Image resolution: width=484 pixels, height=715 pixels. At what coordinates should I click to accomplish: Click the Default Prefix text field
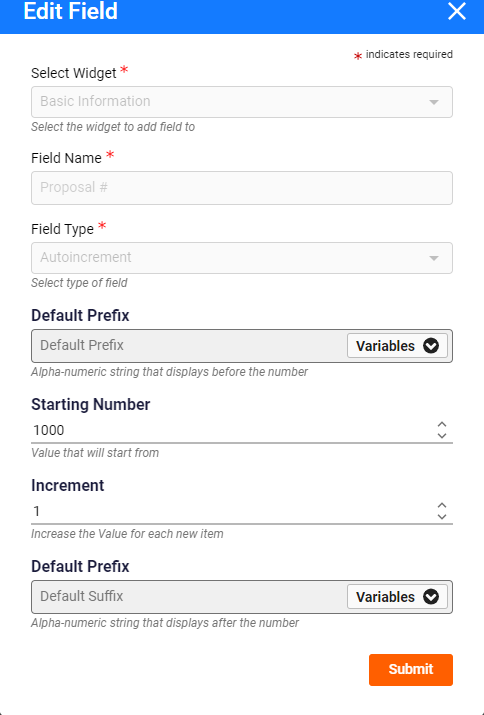(189, 346)
